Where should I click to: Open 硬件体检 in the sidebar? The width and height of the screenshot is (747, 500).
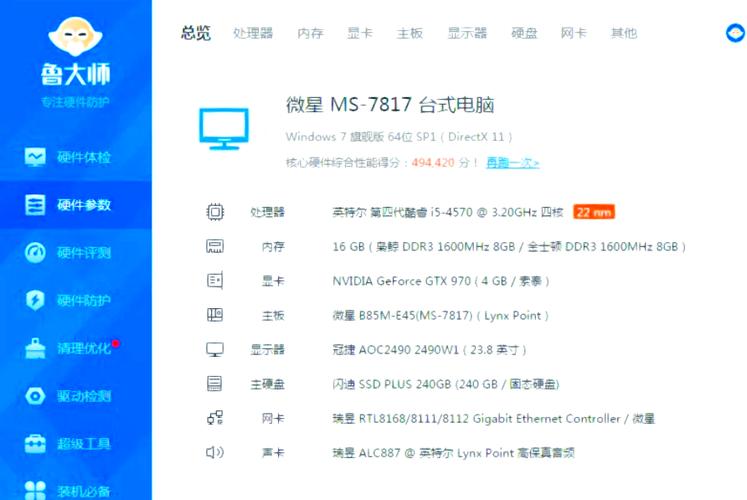tap(76, 157)
